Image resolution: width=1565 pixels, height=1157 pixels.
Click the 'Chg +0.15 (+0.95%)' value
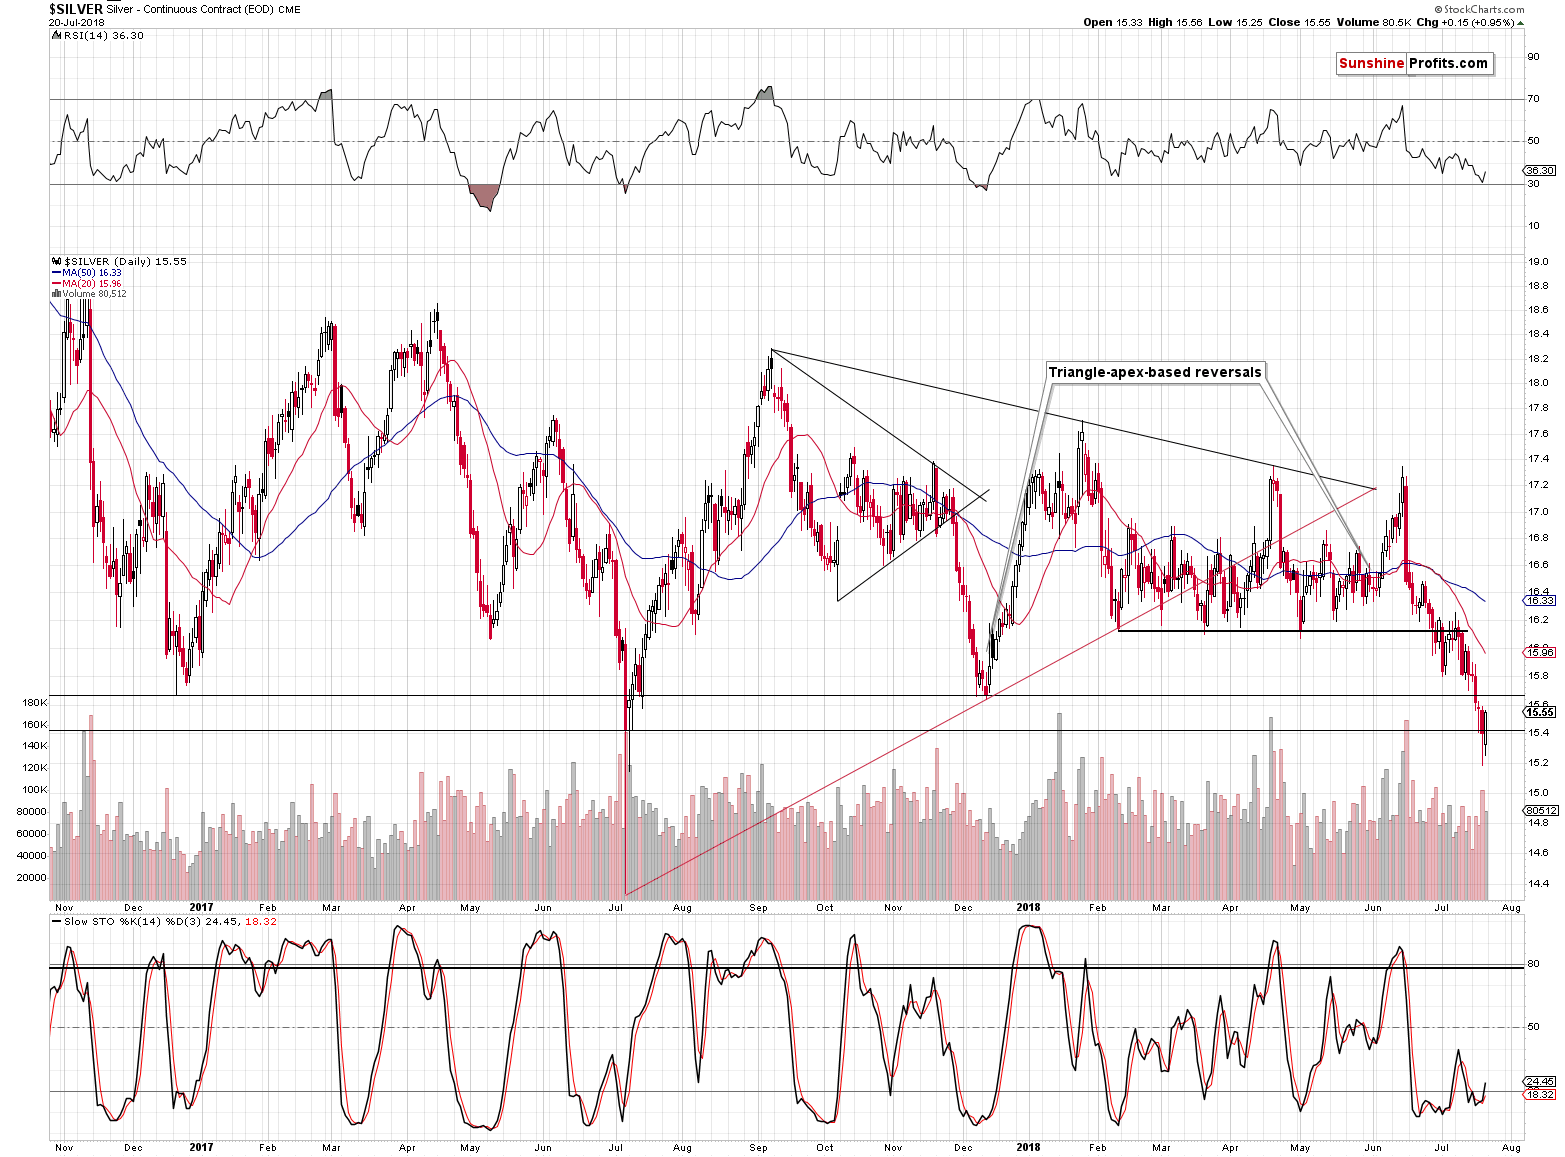pos(1465,22)
